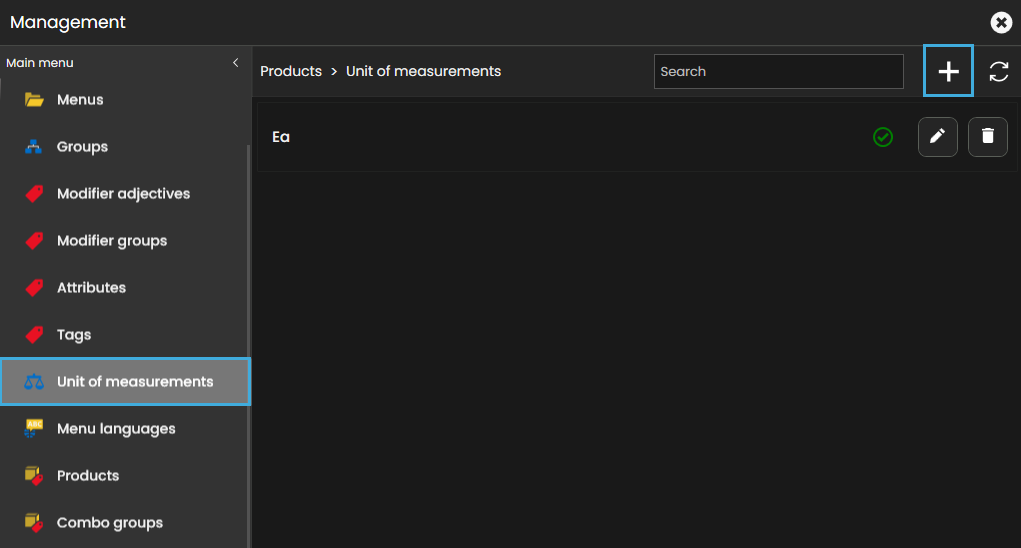Viewport: 1021px width, 548px height.
Task: Select Modifier groups menu item
Action: 112,241
